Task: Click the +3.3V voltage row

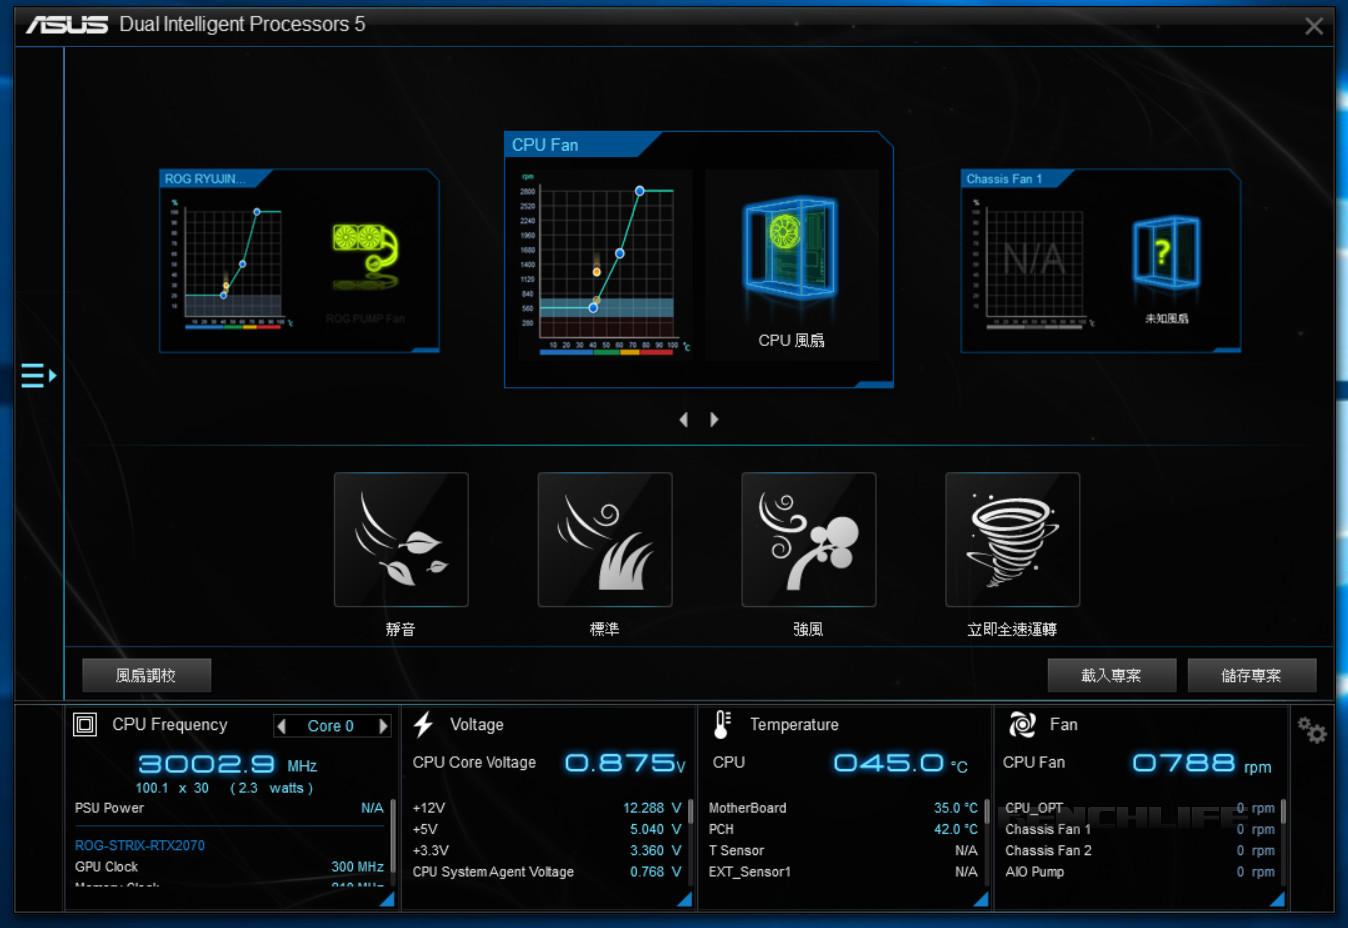Action: (547, 850)
